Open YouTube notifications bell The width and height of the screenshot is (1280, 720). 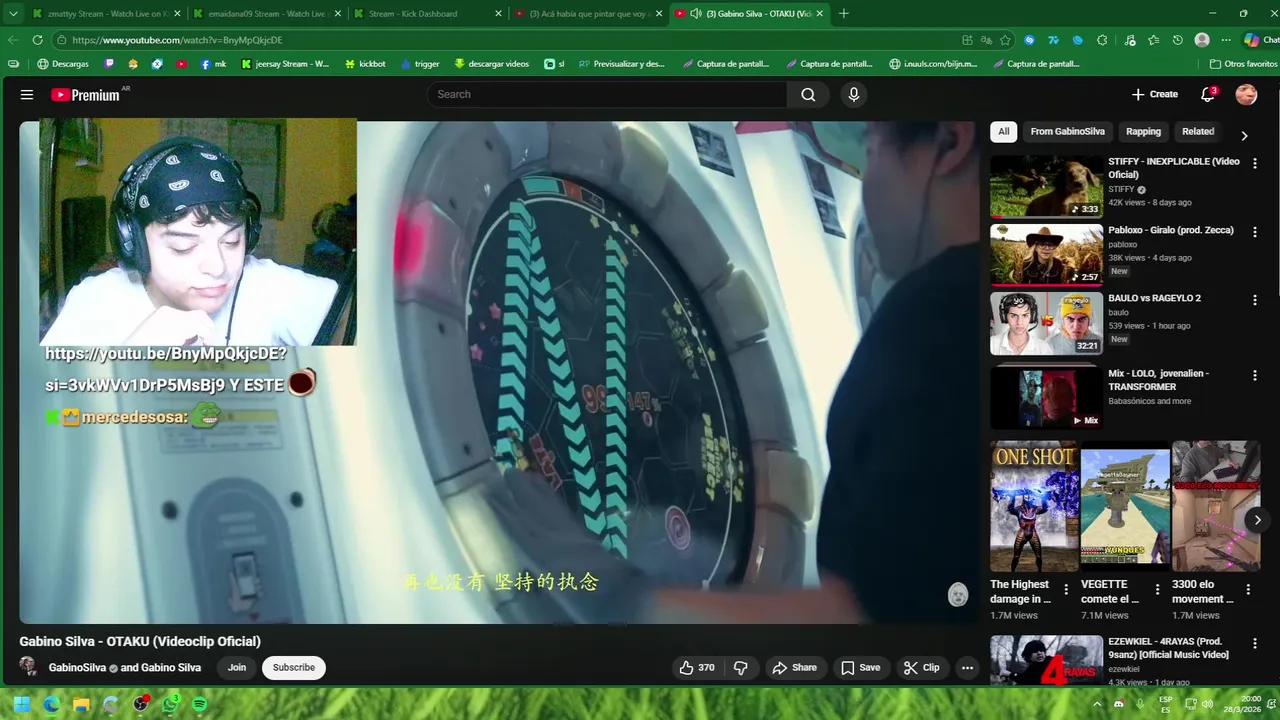[x=1208, y=95]
